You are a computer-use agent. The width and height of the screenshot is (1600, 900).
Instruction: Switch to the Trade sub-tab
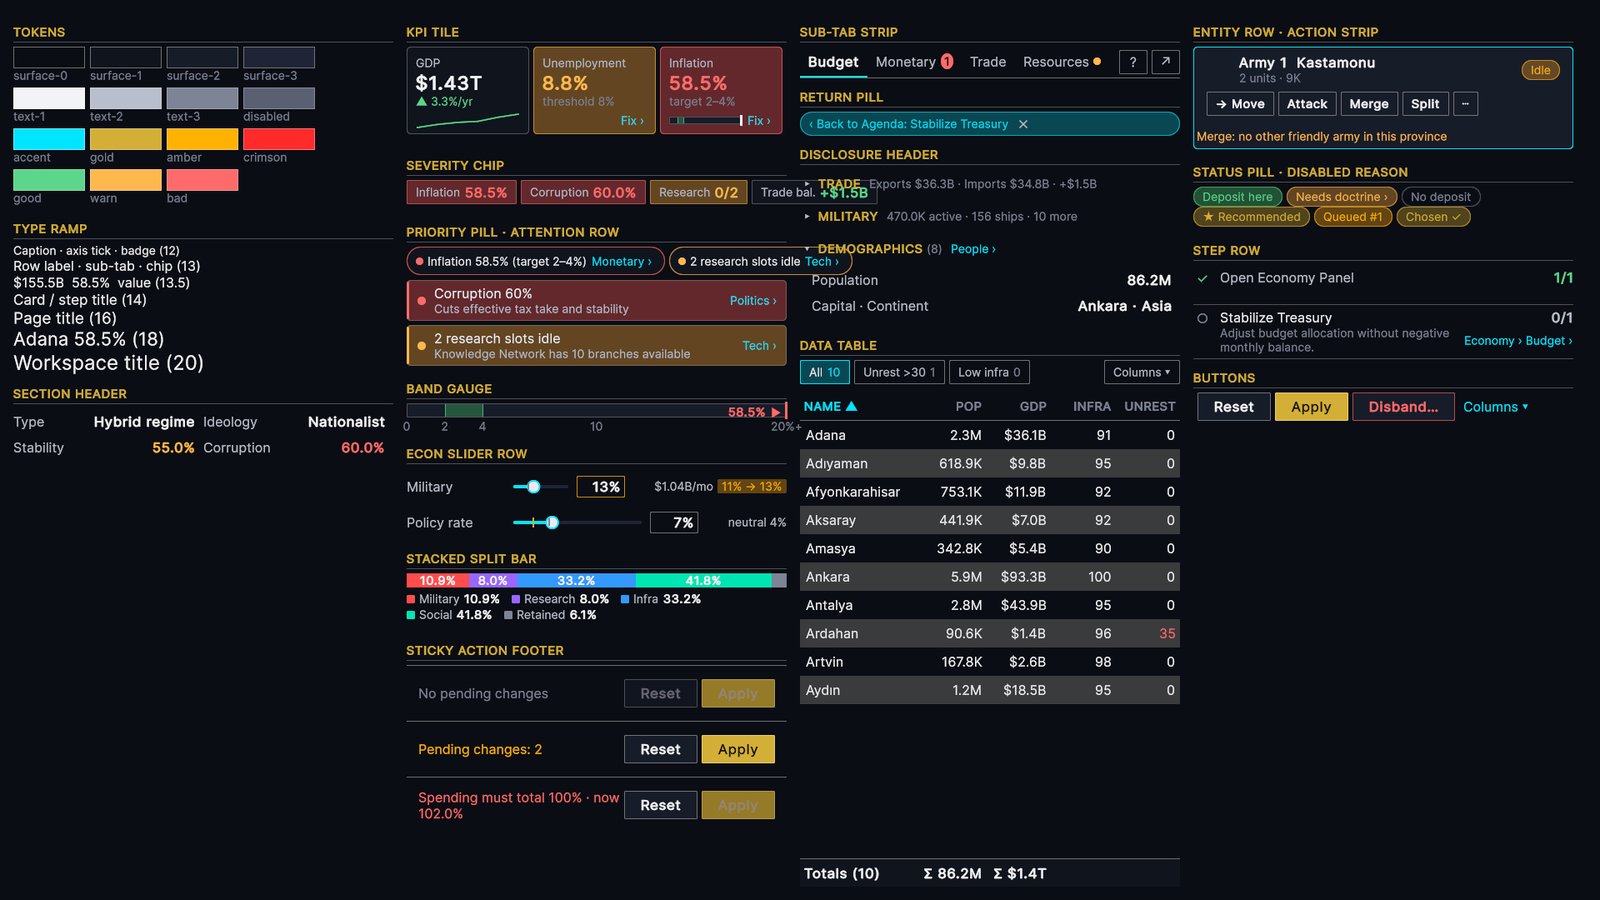click(988, 62)
